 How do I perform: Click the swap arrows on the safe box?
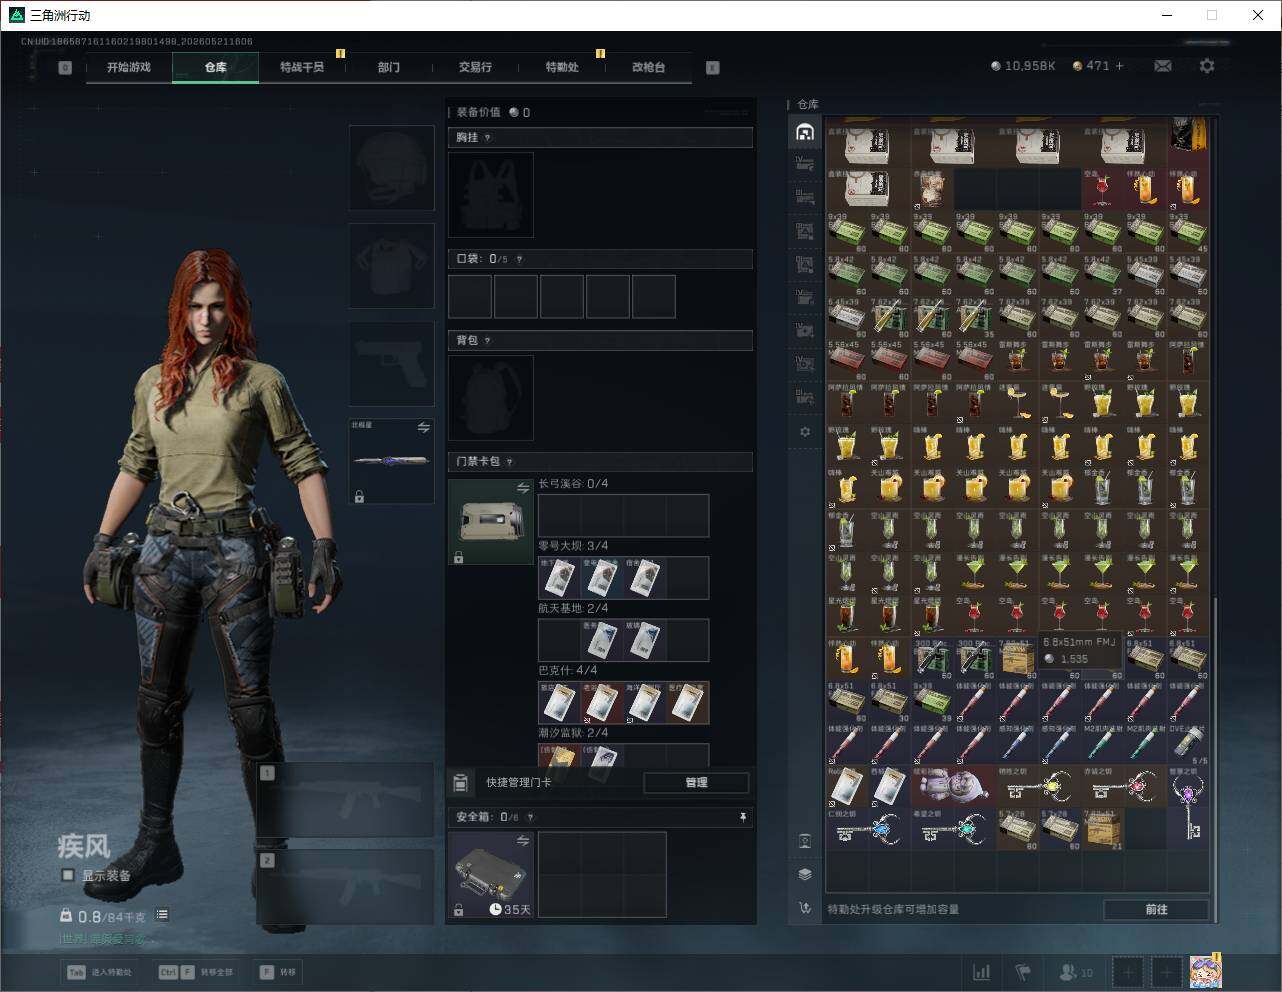point(523,842)
